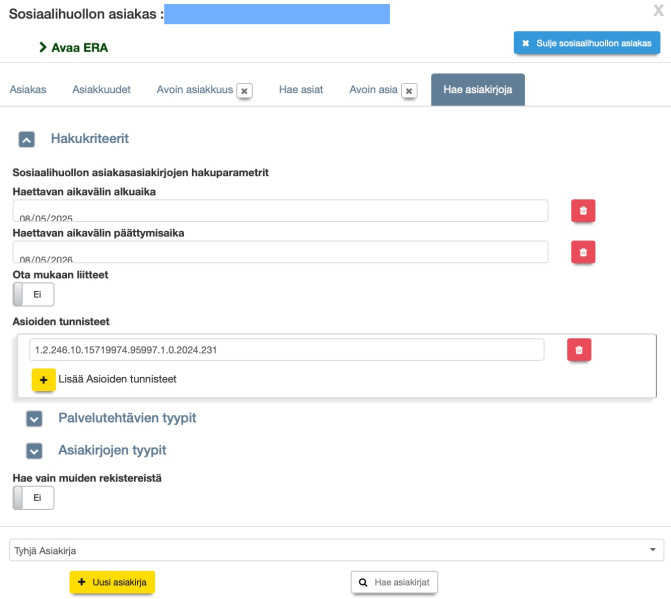Click Sulje sosiaalihuollon asiakas button

[x=587, y=43]
